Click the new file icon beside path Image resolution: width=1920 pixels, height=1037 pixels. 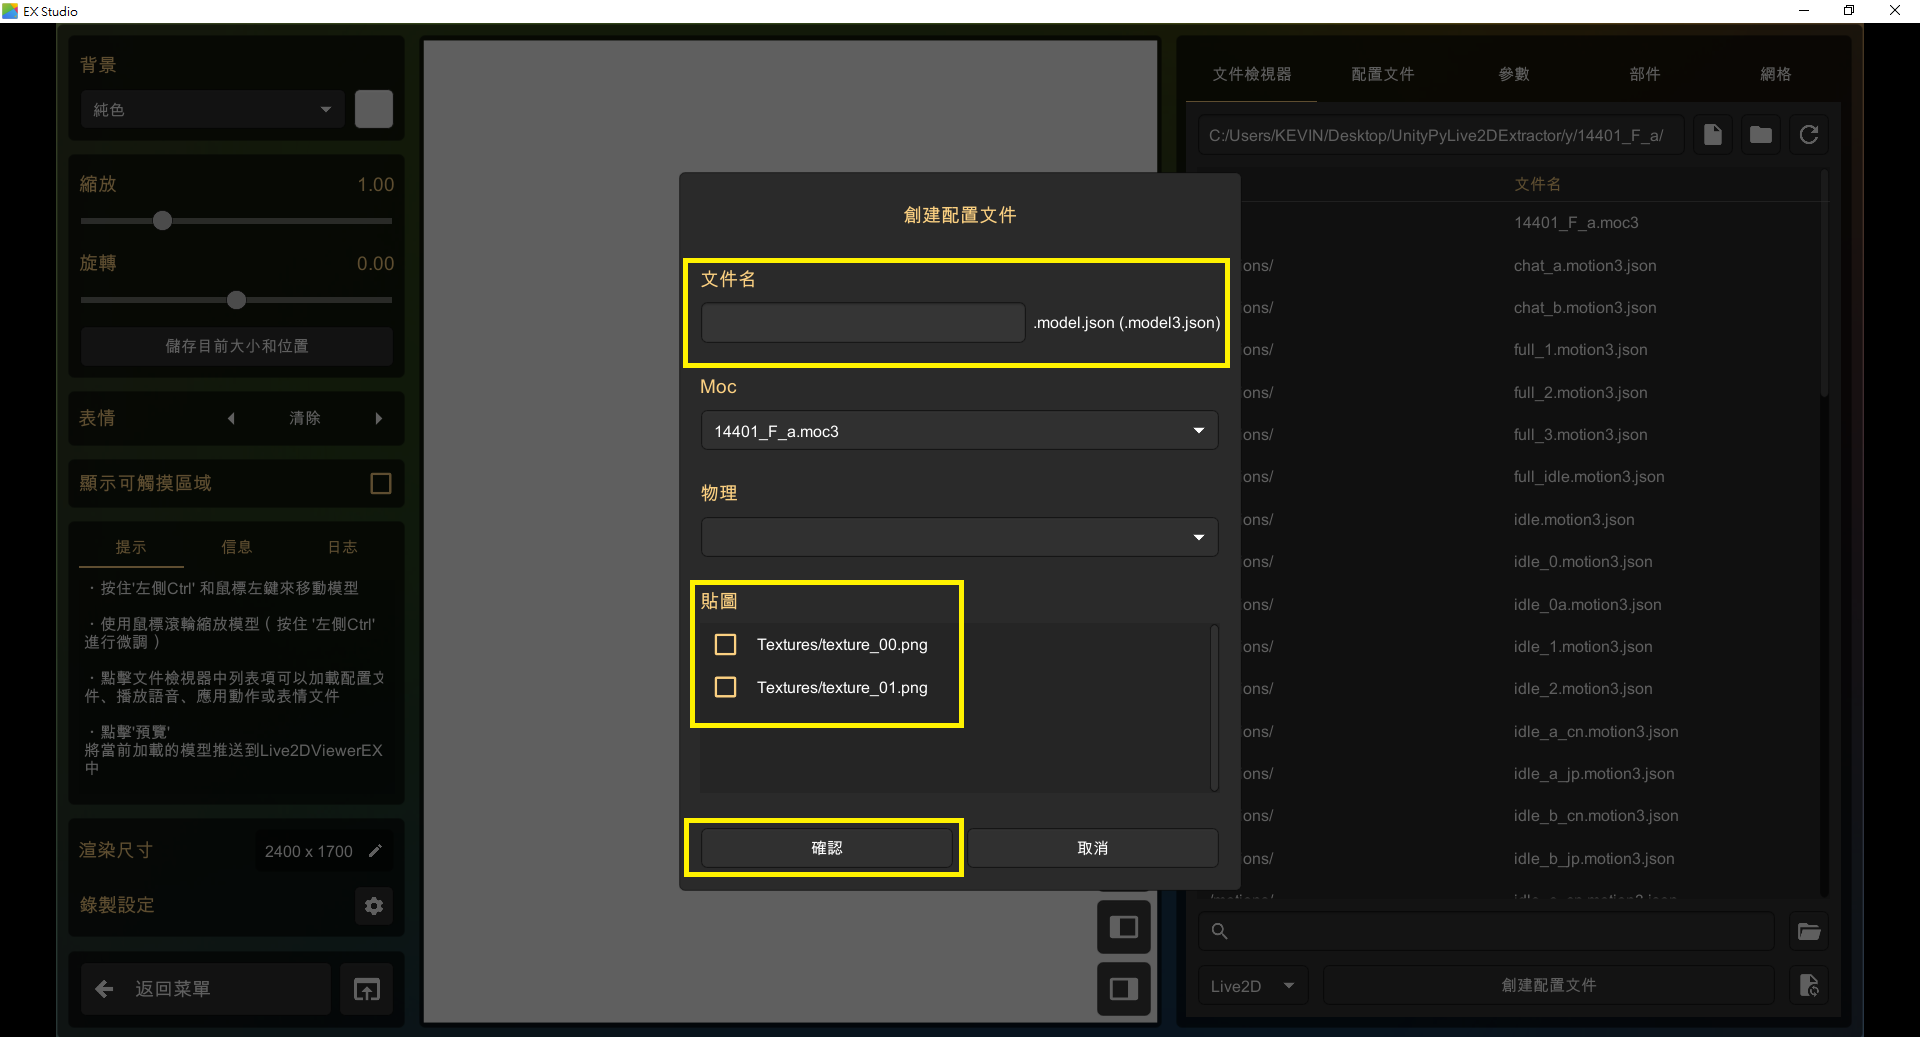click(1712, 135)
